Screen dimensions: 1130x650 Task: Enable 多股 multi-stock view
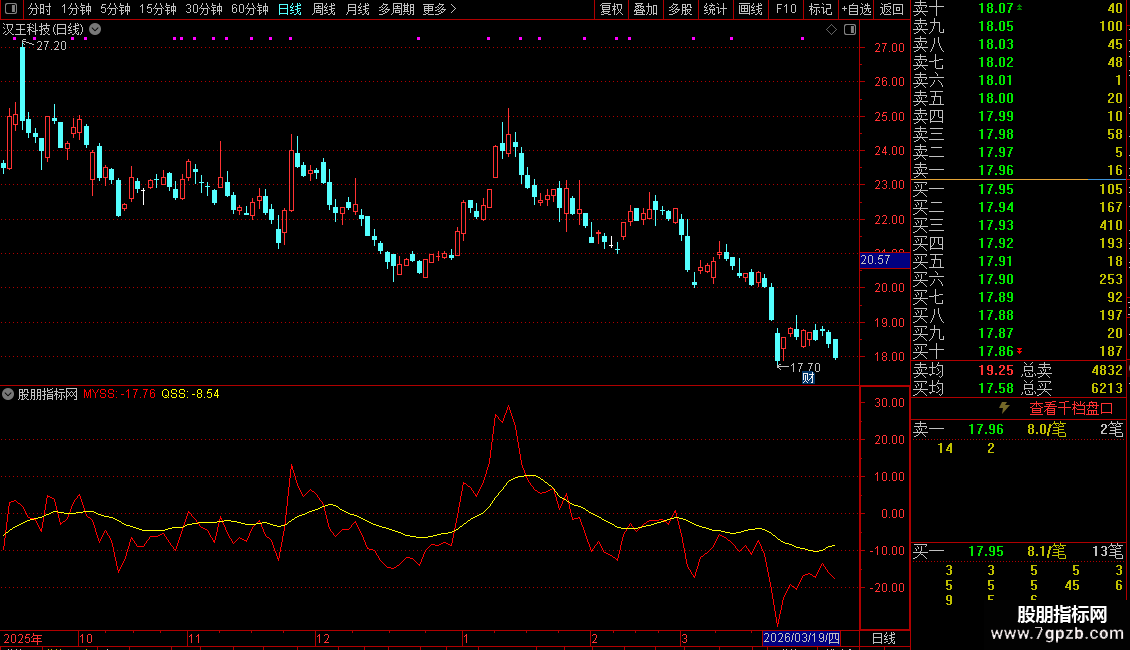pyautogui.click(x=680, y=9)
